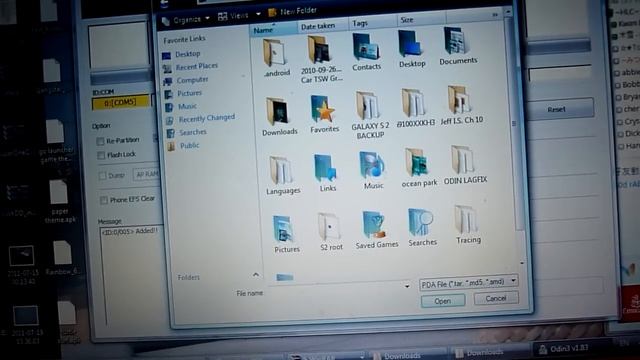Sort by the Size column header

coord(421,19)
